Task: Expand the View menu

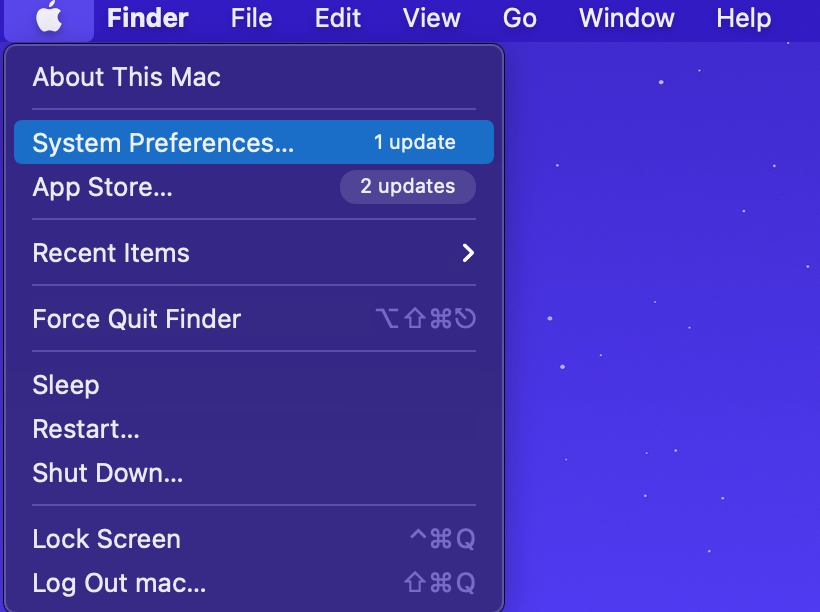Action: (431, 18)
